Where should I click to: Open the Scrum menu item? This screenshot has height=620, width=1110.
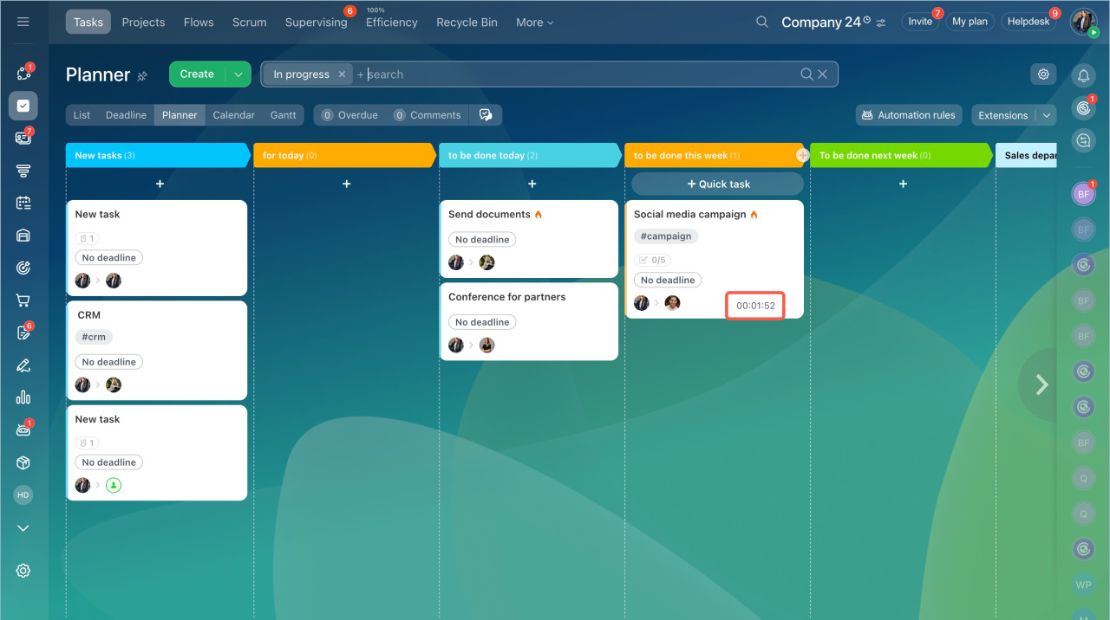pyautogui.click(x=249, y=23)
